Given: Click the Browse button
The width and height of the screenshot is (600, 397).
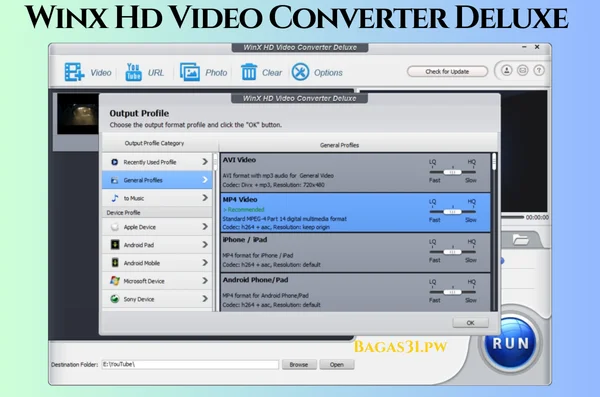Looking at the screenshot, I should coord(299,364).
